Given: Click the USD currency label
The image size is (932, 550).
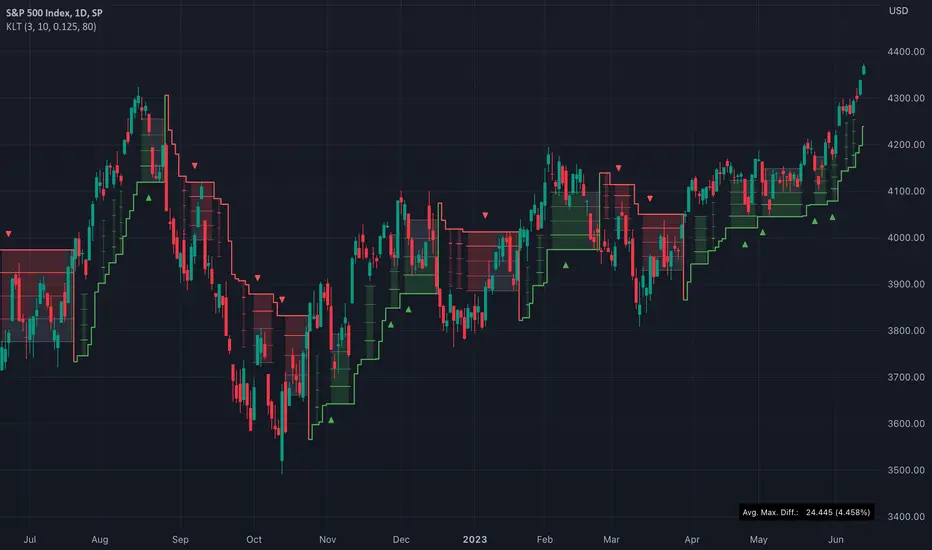Looking at the screenshot, I should tap(898, 11).
